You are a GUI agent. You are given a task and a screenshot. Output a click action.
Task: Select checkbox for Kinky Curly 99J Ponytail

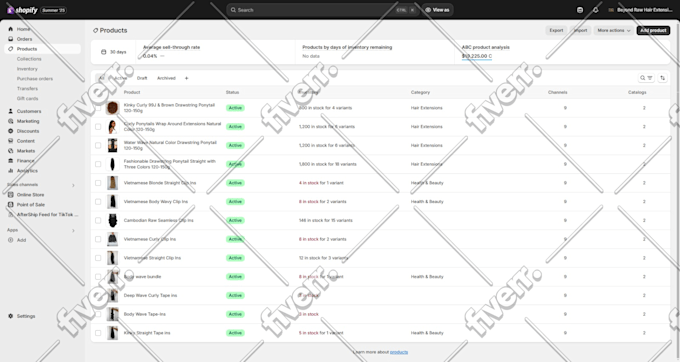tap(98, 108)
